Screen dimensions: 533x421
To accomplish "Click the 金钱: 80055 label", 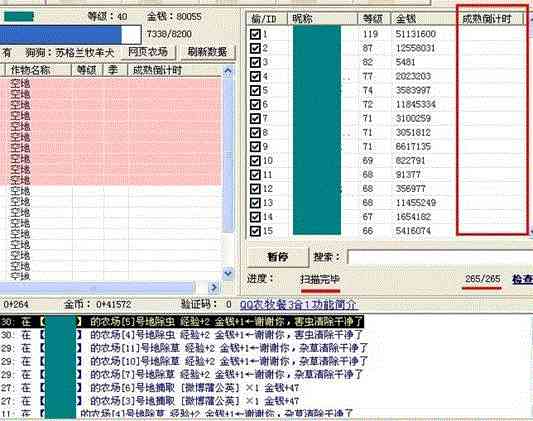I will click(x=174, y=16).
